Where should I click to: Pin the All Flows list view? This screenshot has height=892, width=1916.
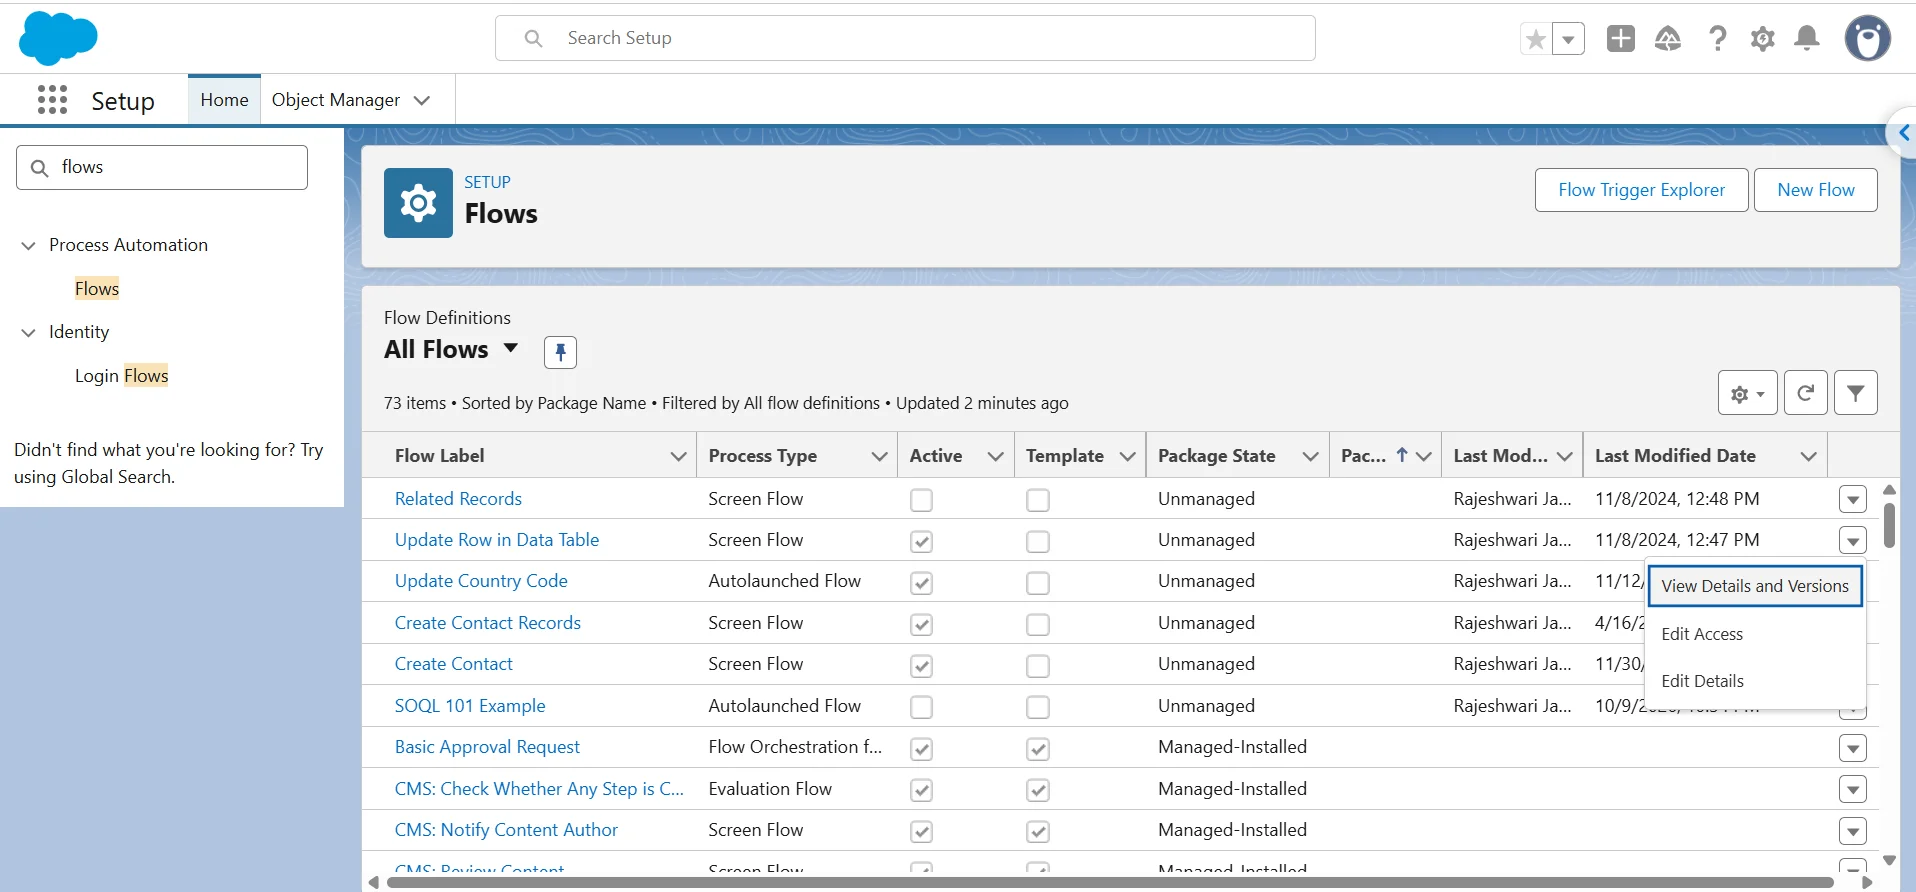click(x=560, y=352)
